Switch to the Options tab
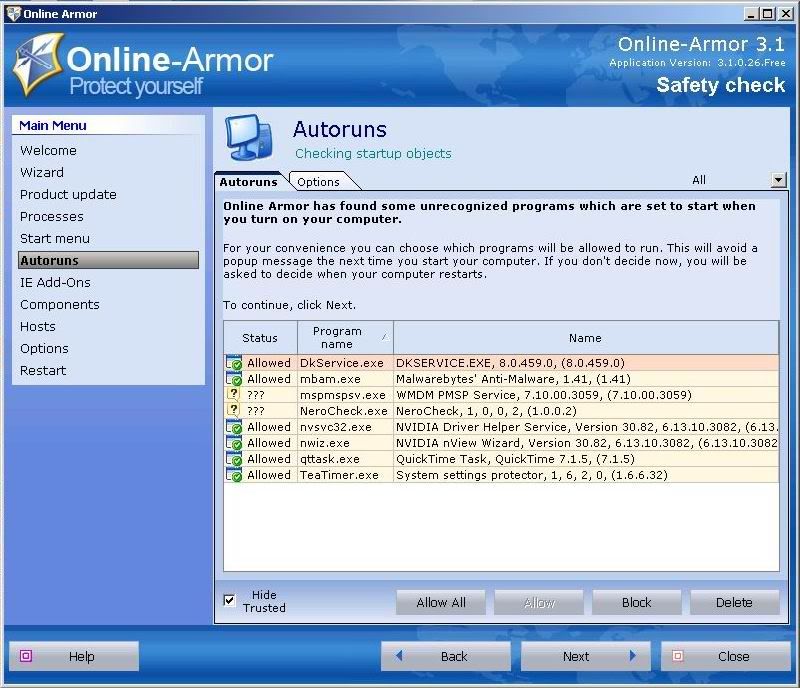Image resolution: width=800 pixels, height=688 pixels. point(318,182)
